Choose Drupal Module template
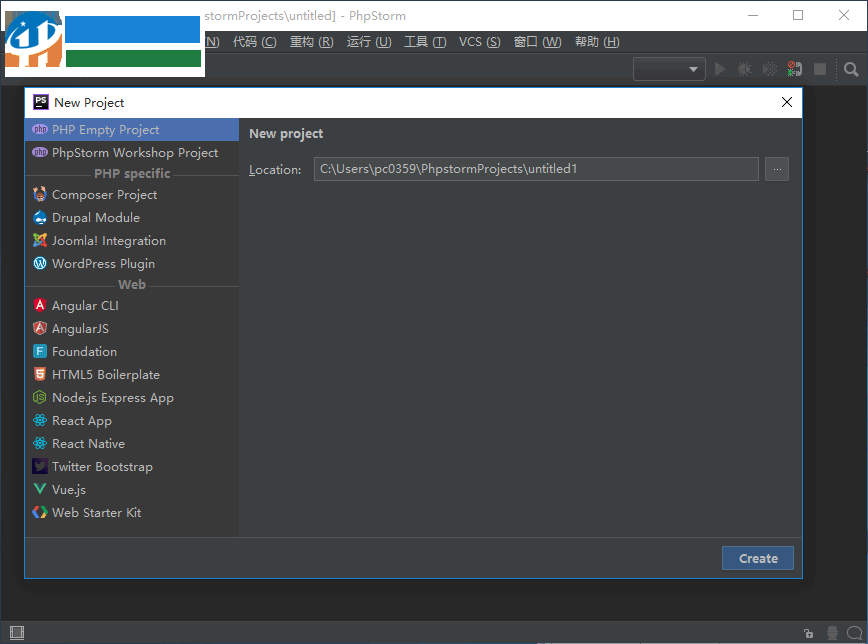This screenshot has height=644, width=868. pos(132,218)
